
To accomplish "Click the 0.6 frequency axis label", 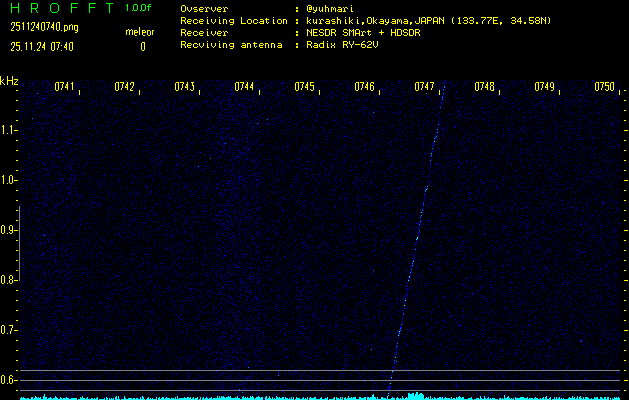I will (x=9, y=380).
